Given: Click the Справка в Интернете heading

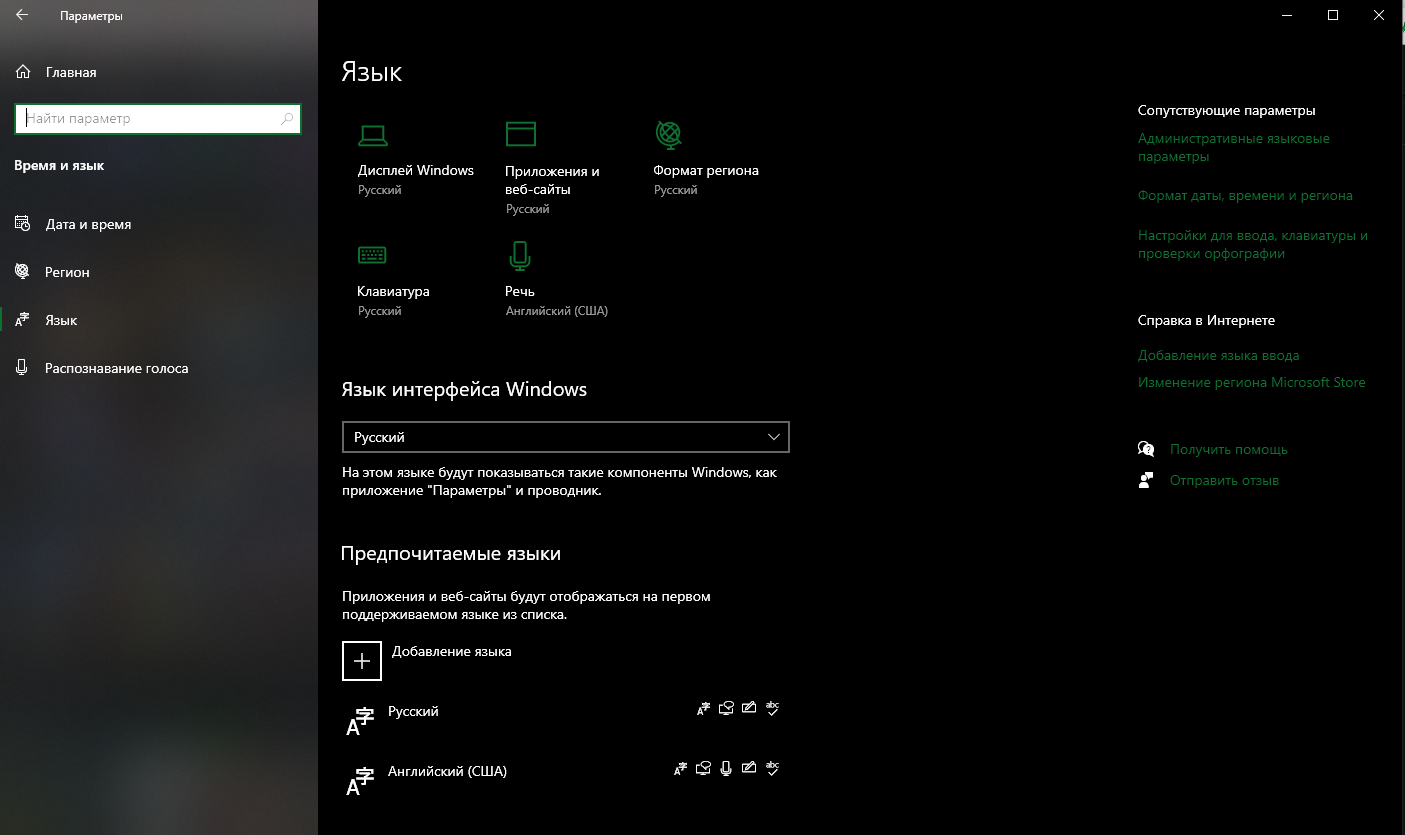Looking at the screenshot, I should [1206, 321].
